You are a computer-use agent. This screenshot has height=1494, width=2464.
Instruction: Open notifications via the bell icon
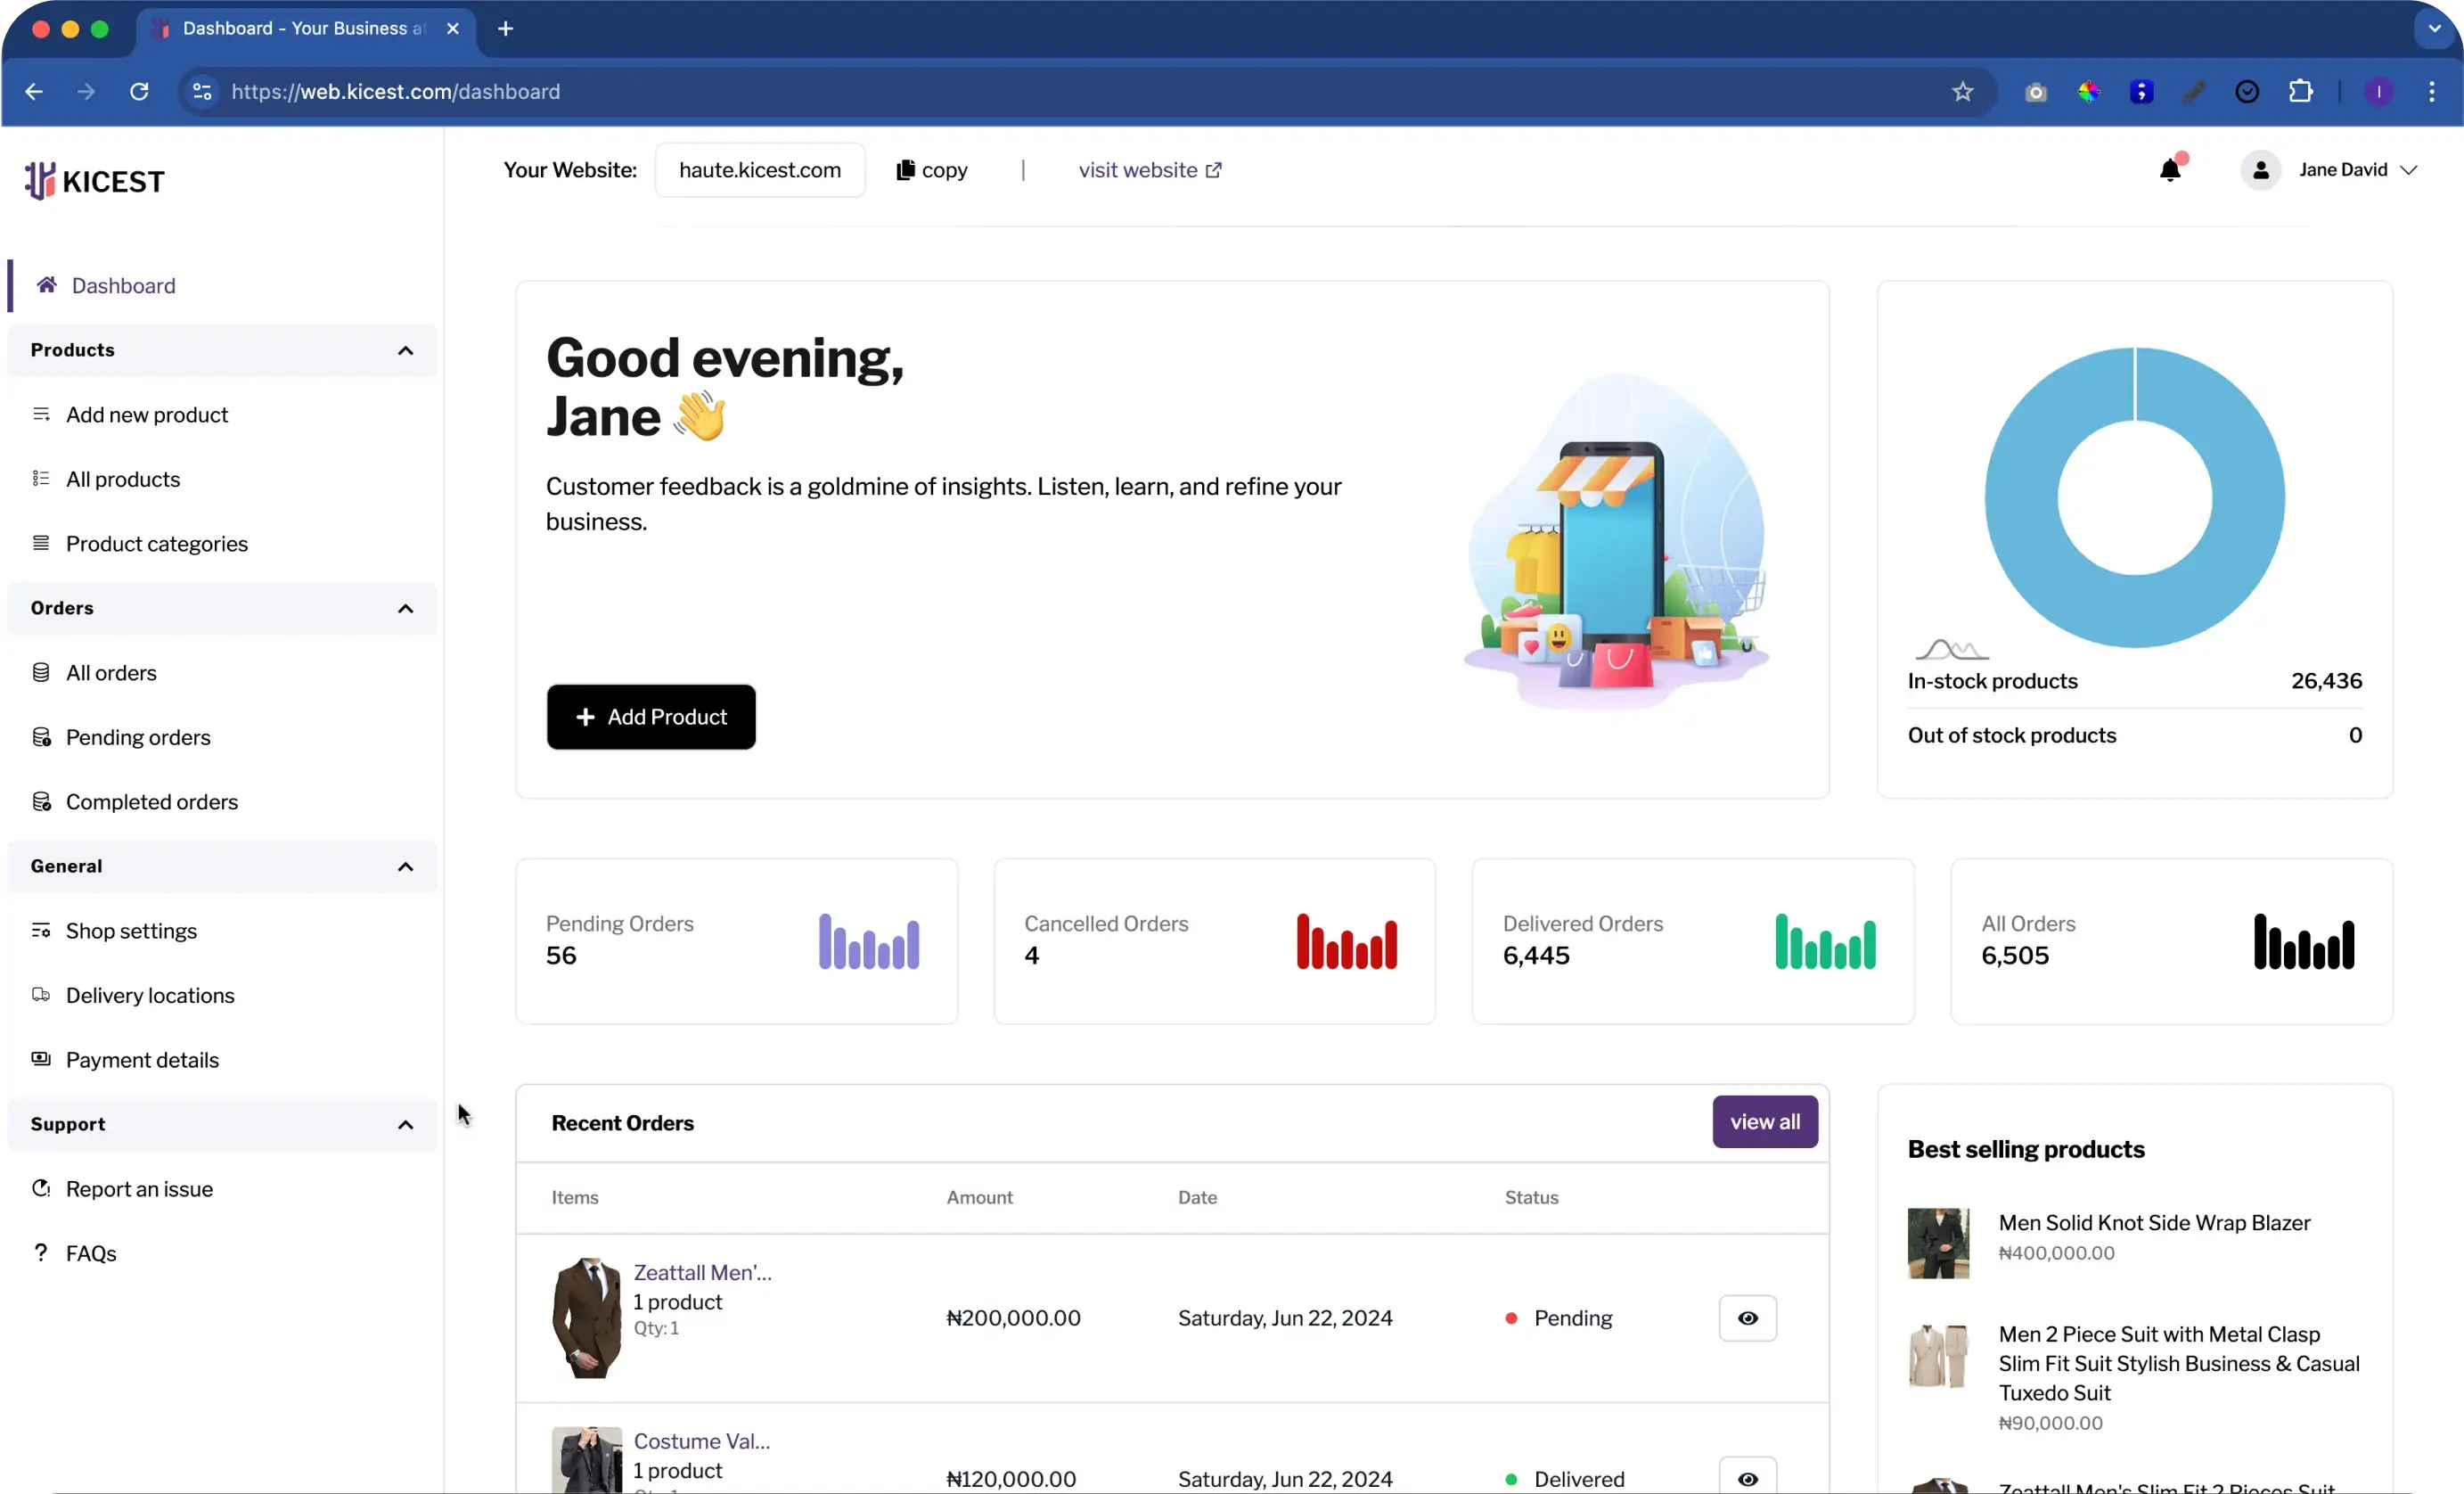(2170, 169)
